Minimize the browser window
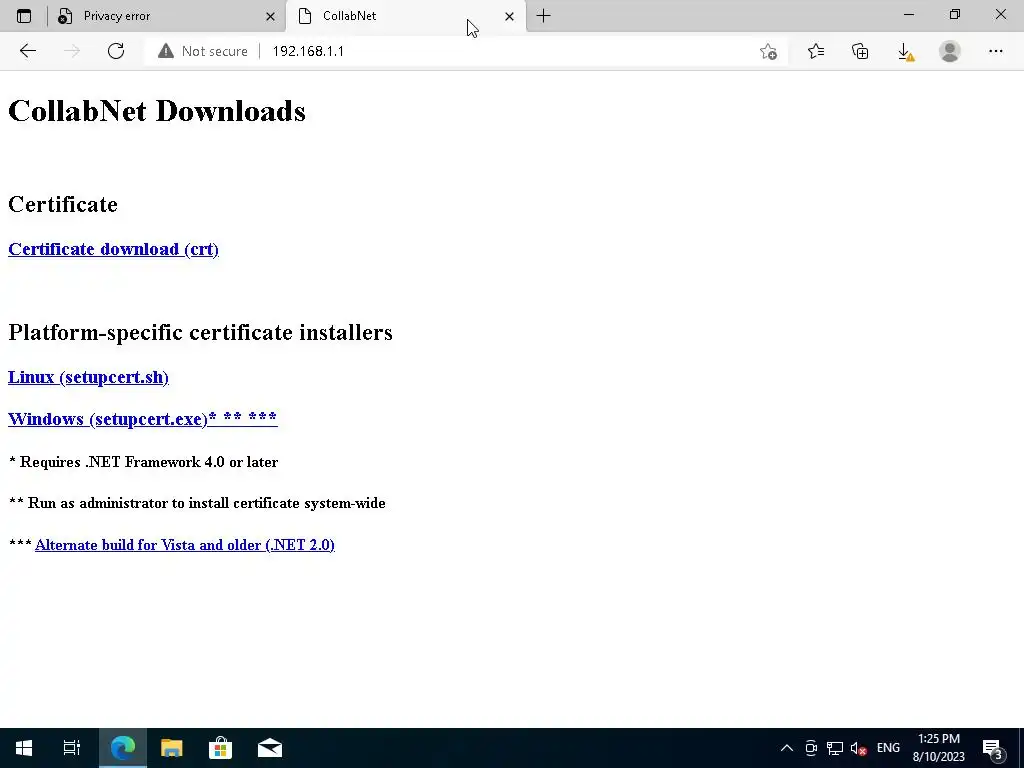1024x768 pixels. (x=909, y=14)
